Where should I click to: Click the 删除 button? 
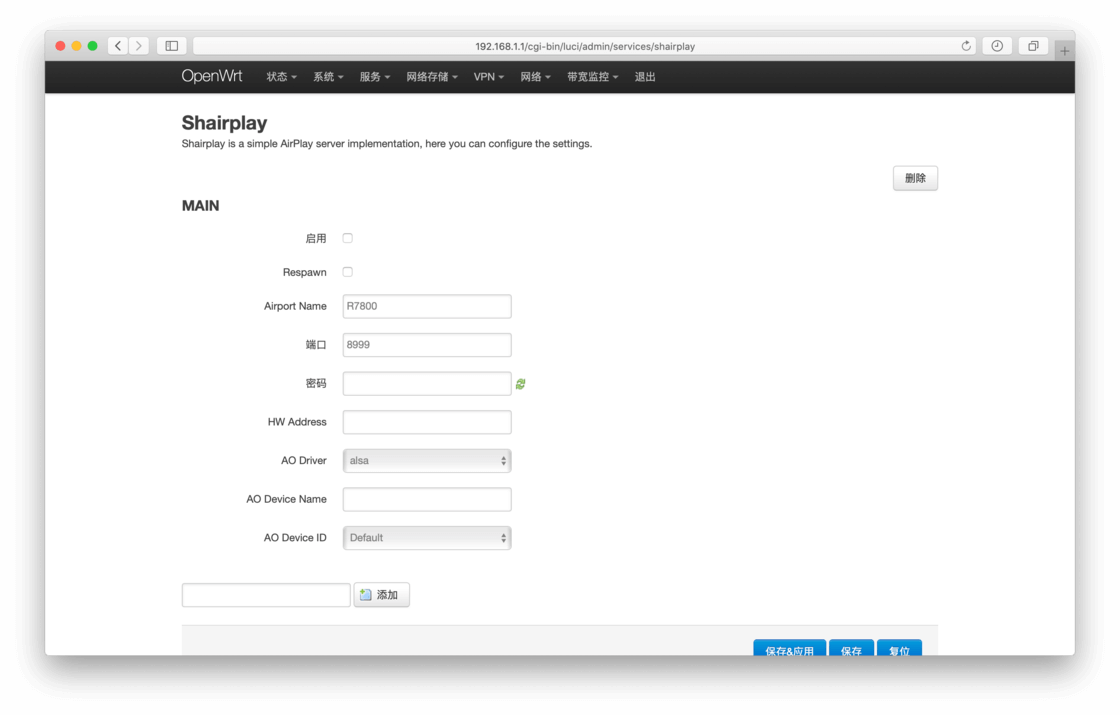(915, 178)
